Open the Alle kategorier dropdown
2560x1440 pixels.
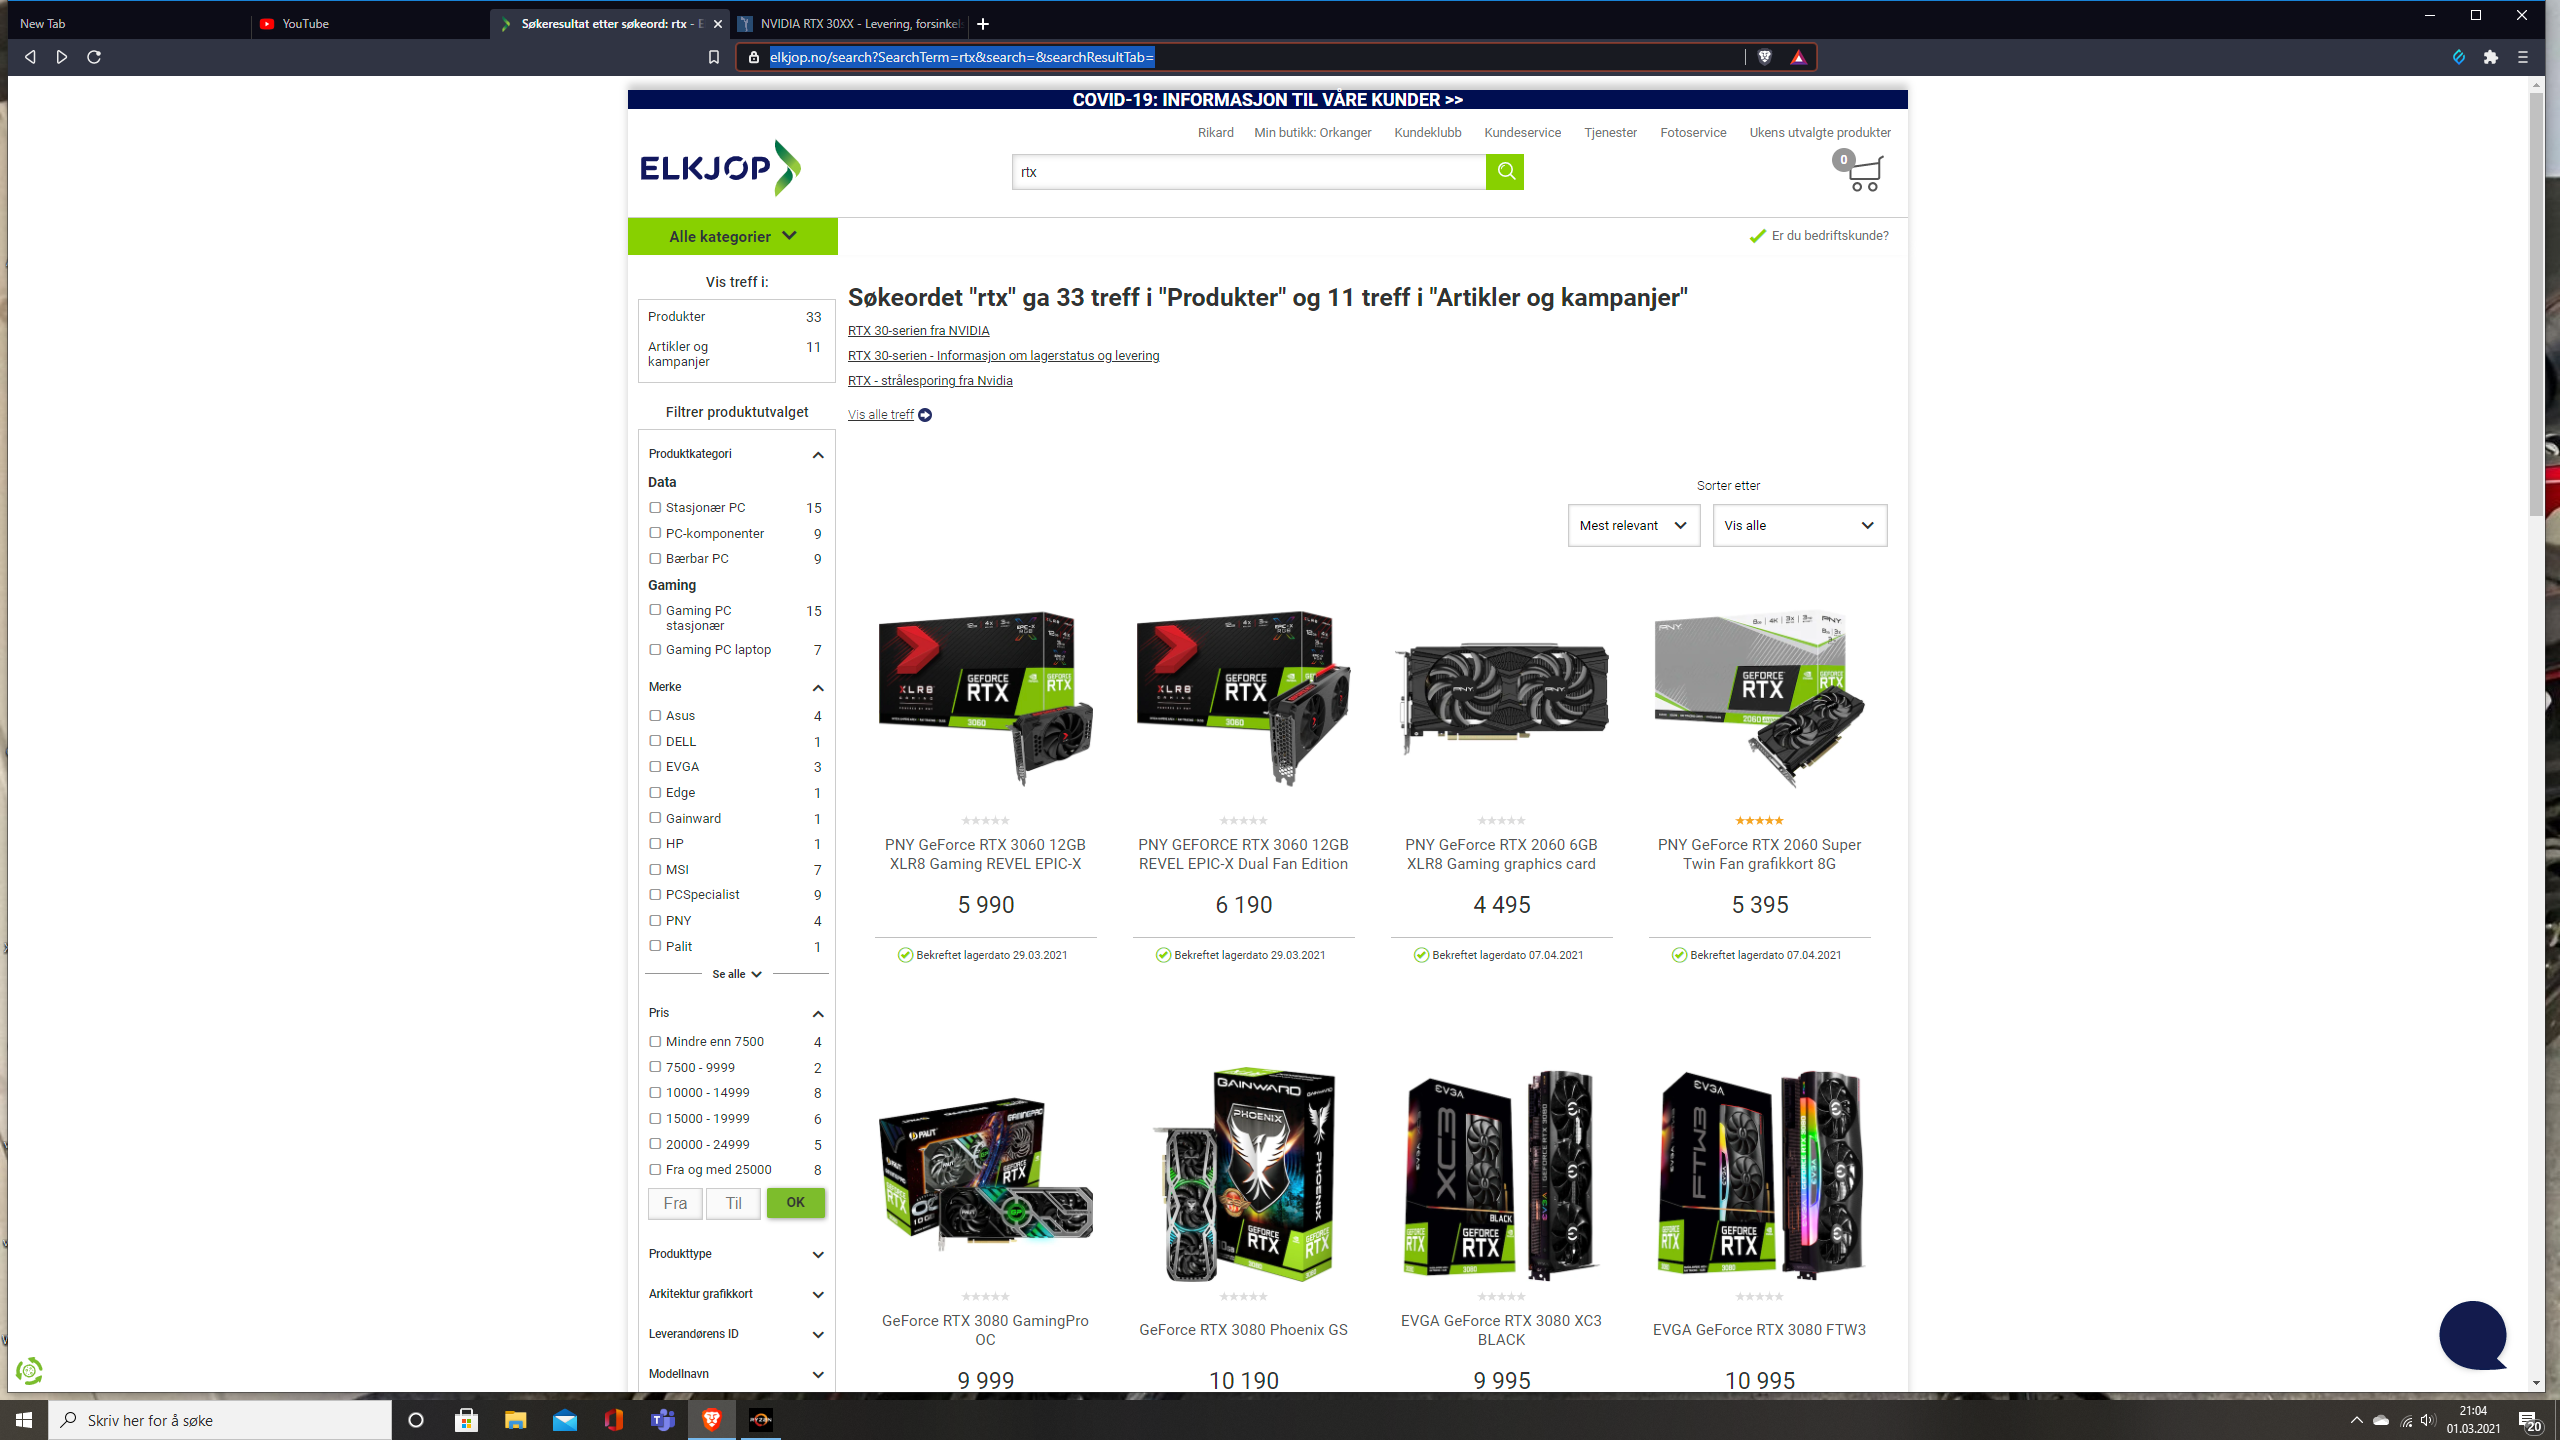[x=733, y=236]
